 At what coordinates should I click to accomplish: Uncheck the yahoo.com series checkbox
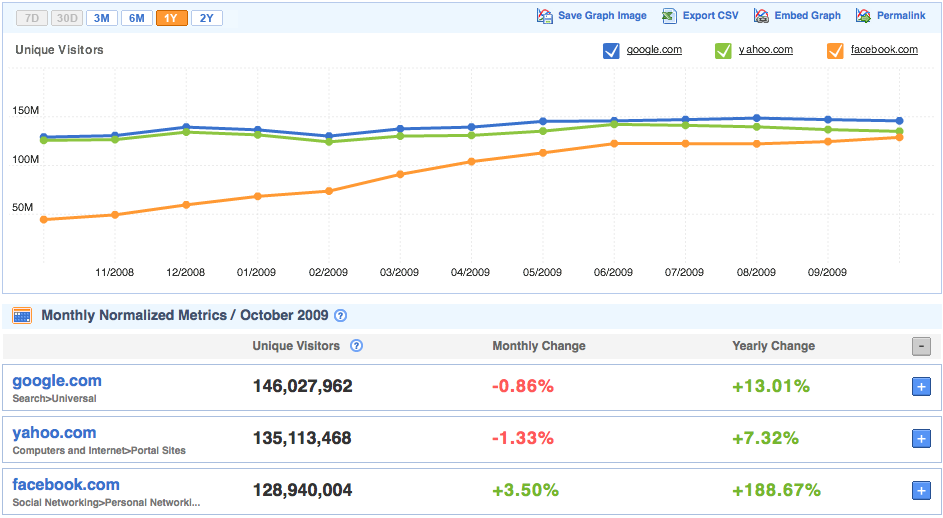tap(723, 51)
